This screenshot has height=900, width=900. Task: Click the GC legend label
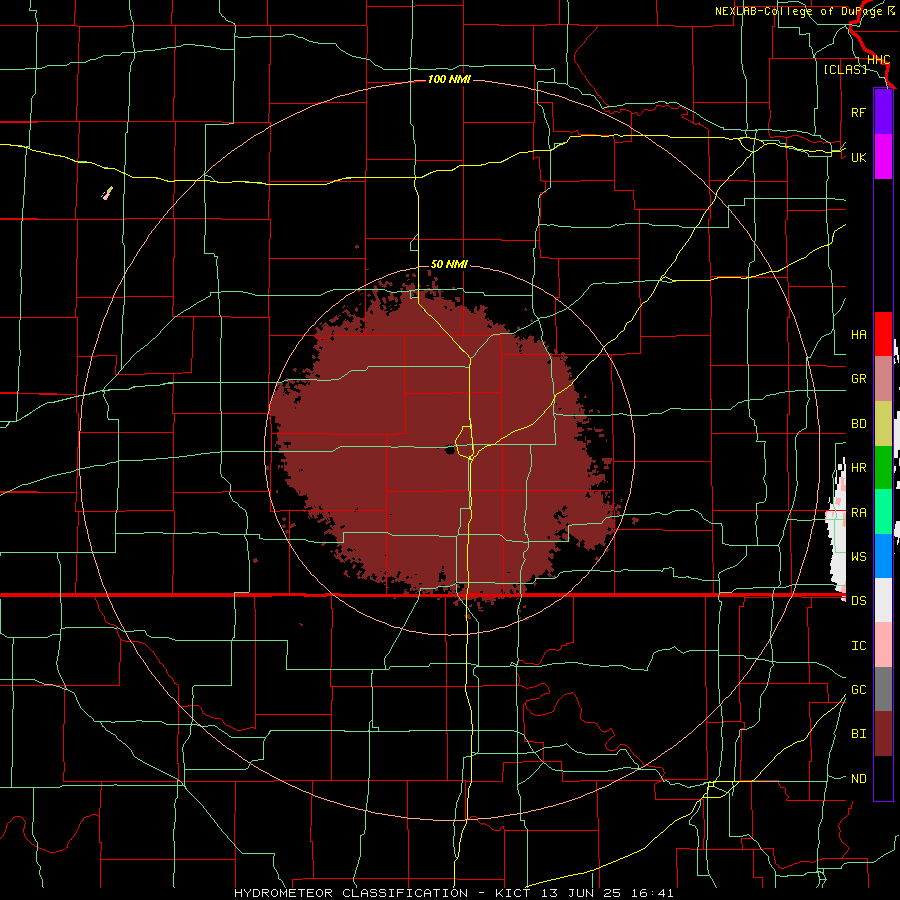coord(858,690)
